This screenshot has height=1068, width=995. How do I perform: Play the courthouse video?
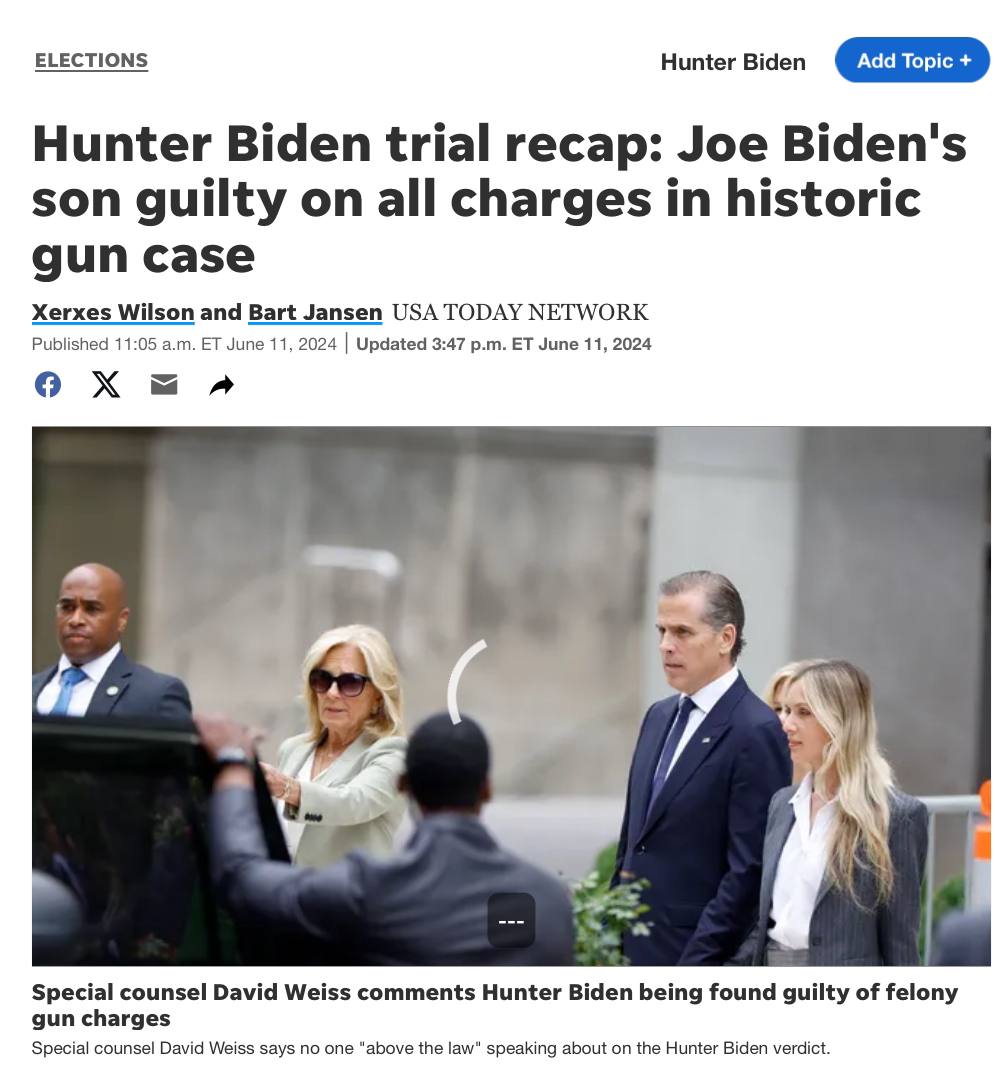coord(511,695)
